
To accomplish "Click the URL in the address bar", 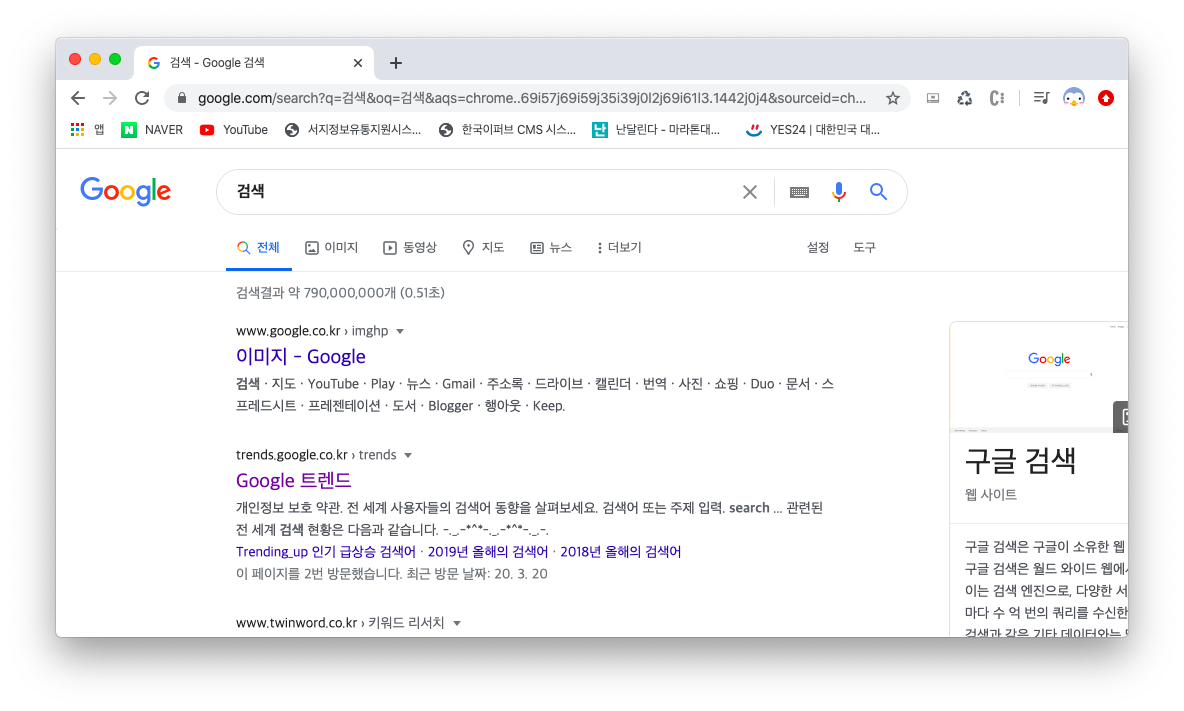I will tap(532, 98).
